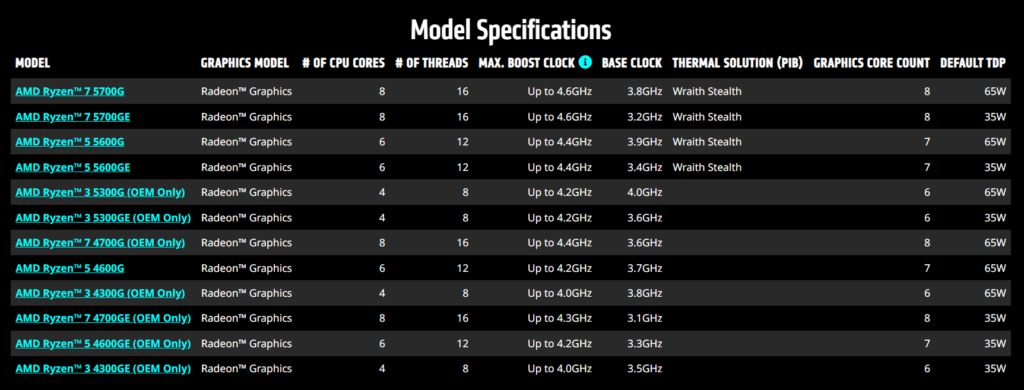This screenshot has height=390, width=1024.
Task: Open AMD Ryzen 5 4600GE (OEM Only) link
Action: click(x=103, y=344)
